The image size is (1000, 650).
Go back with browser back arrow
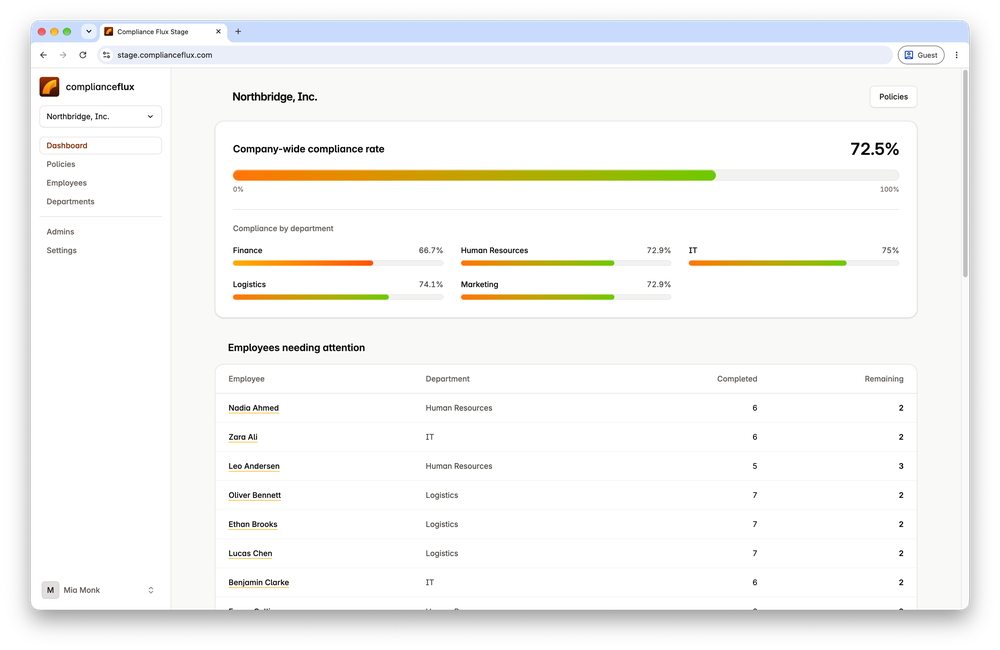pos(43,55)
